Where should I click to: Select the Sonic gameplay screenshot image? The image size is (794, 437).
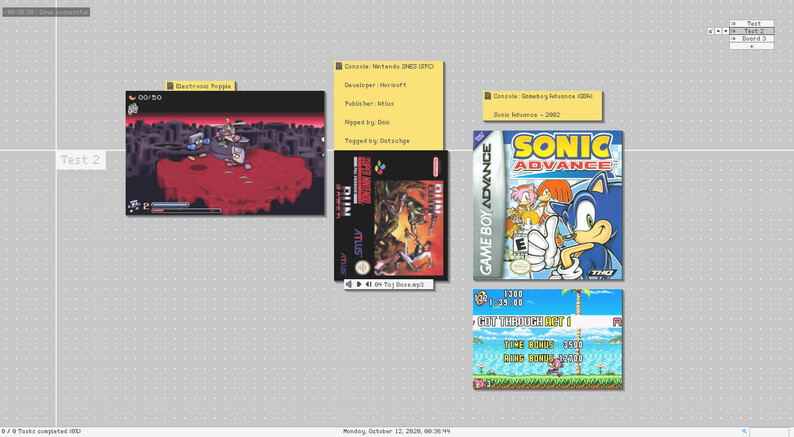(548, 339)
